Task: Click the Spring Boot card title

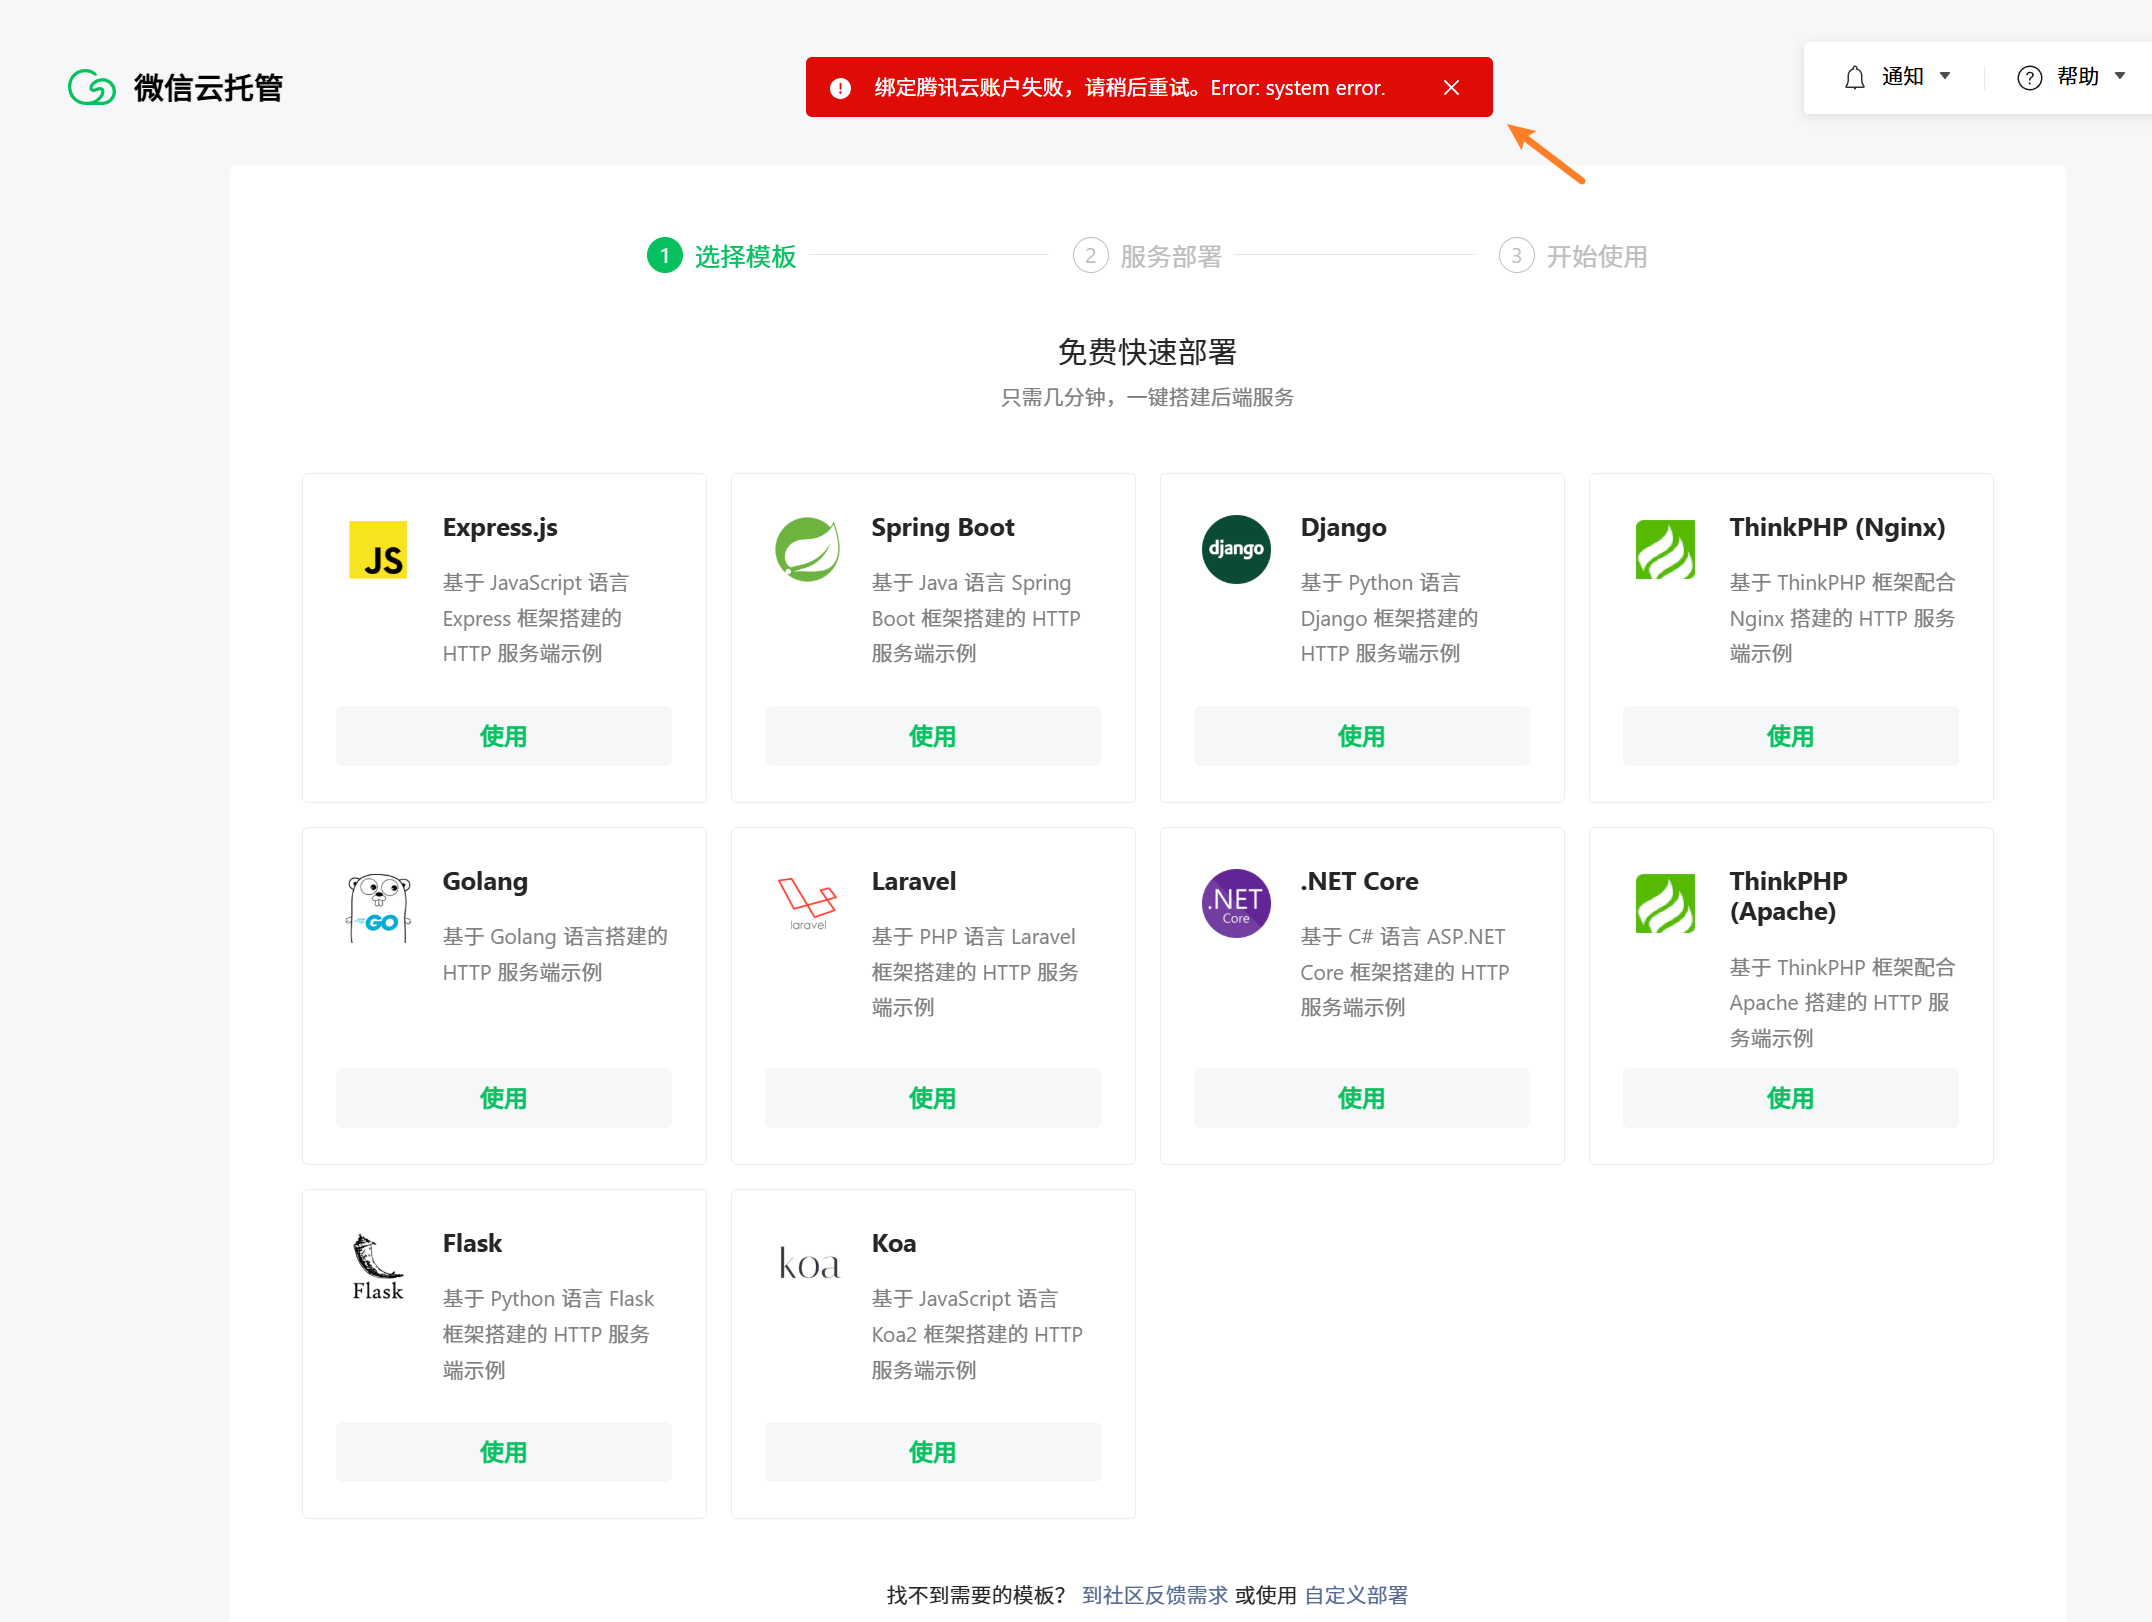Action: tap(943, 527)
